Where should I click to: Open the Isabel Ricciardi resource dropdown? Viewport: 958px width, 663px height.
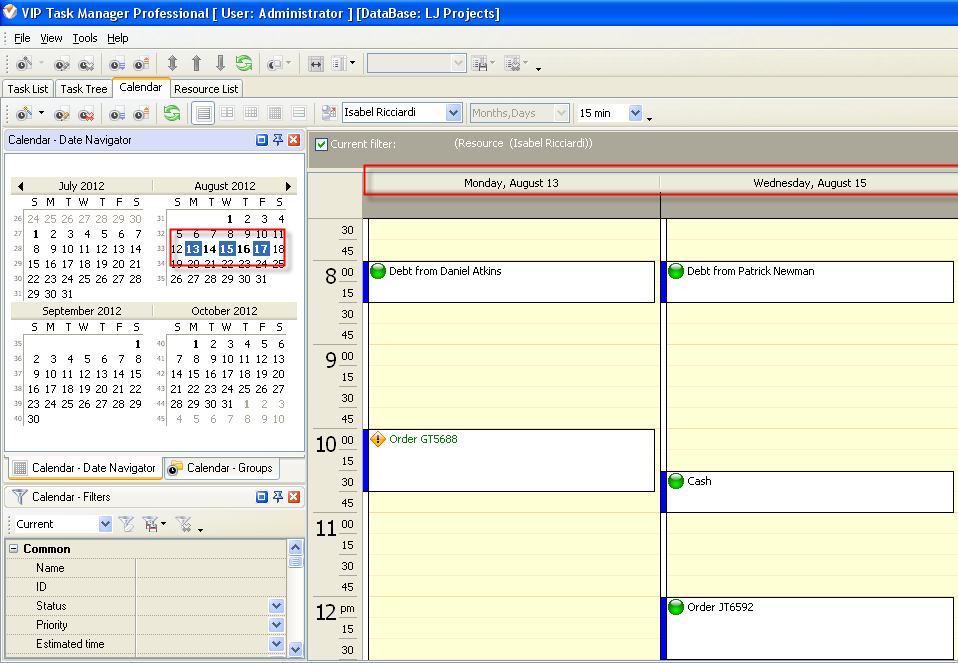coord(453,113)
